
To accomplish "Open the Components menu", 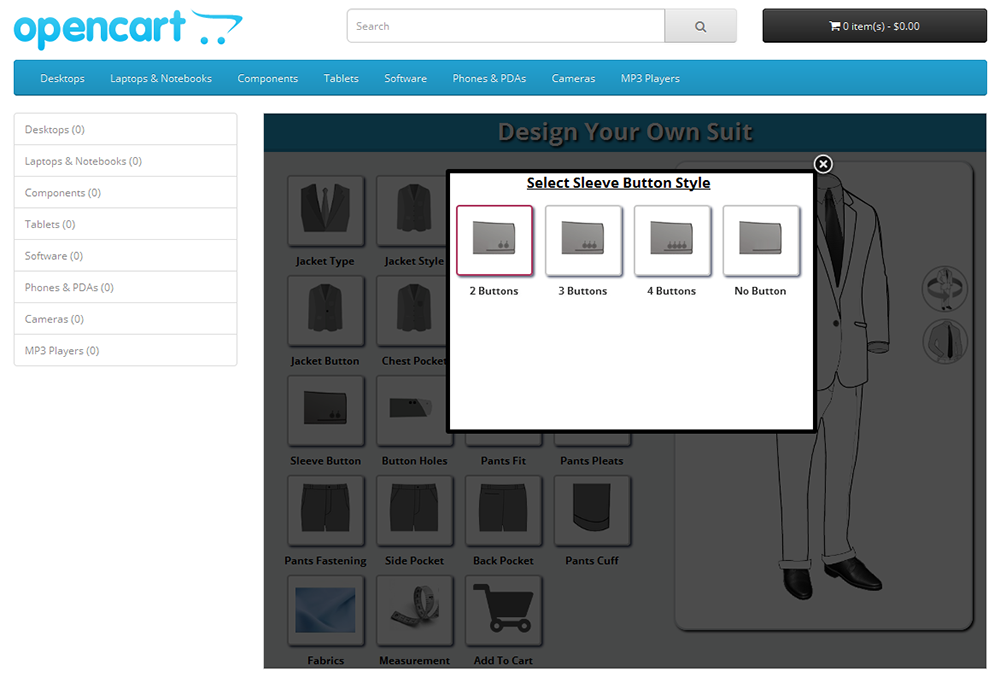I will (x=268, y=78).
